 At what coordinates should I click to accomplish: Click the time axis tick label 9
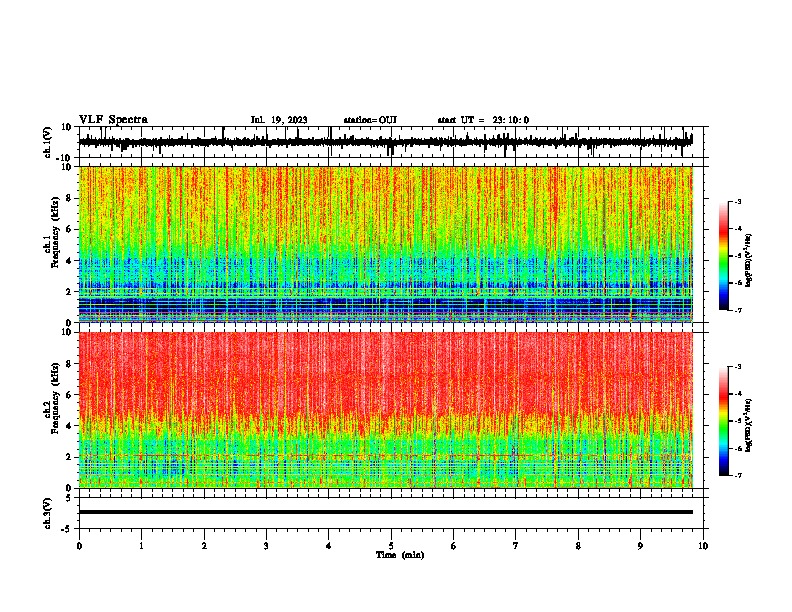pos(640,546)
